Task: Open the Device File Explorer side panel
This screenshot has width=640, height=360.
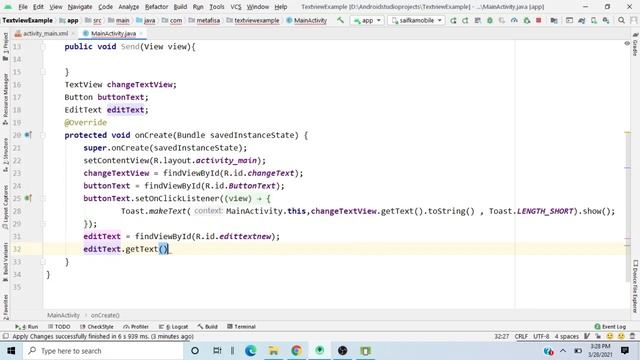Action: tap(635, 286)
